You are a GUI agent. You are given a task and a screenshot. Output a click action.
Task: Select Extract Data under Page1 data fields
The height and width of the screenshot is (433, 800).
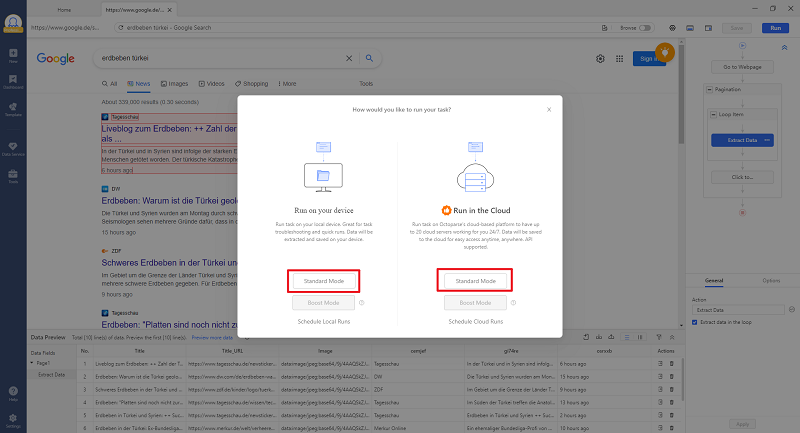click(x=52, y=375)
